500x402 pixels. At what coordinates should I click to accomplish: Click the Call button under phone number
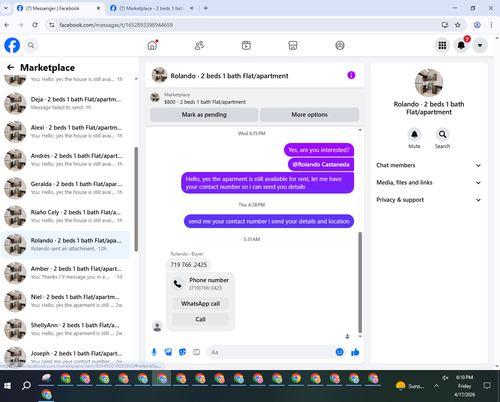(200, 319)
